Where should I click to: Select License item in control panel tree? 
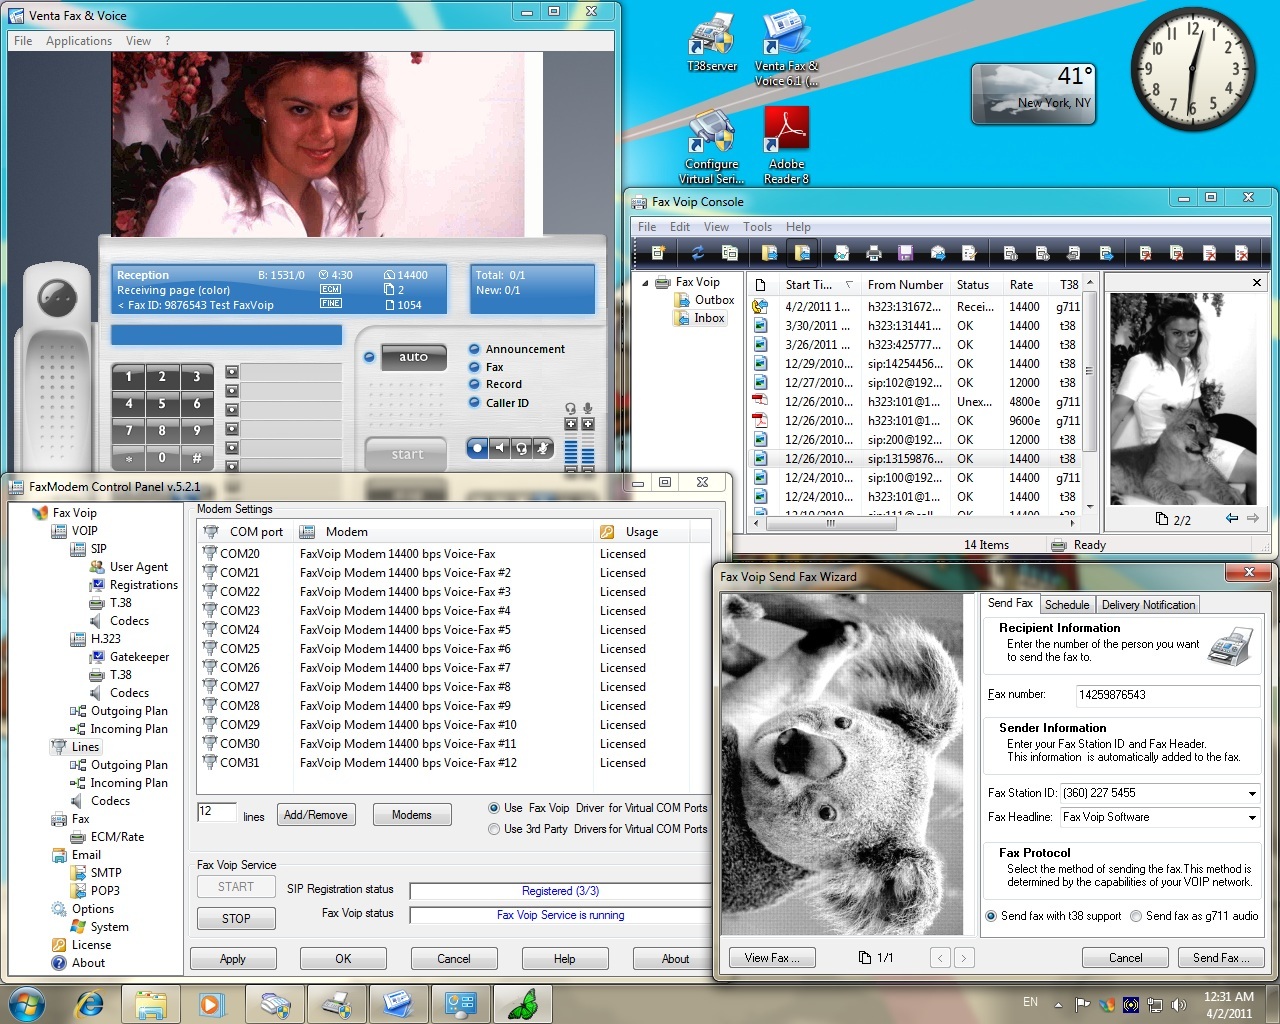pos(91,945)
